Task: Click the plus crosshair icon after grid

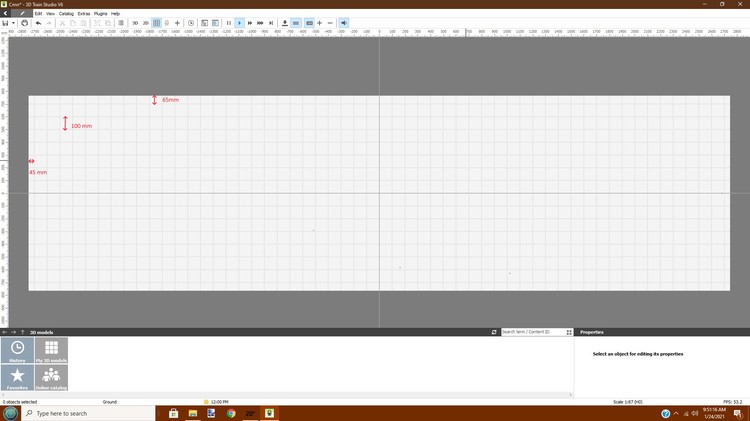Action: pos(177,23)
